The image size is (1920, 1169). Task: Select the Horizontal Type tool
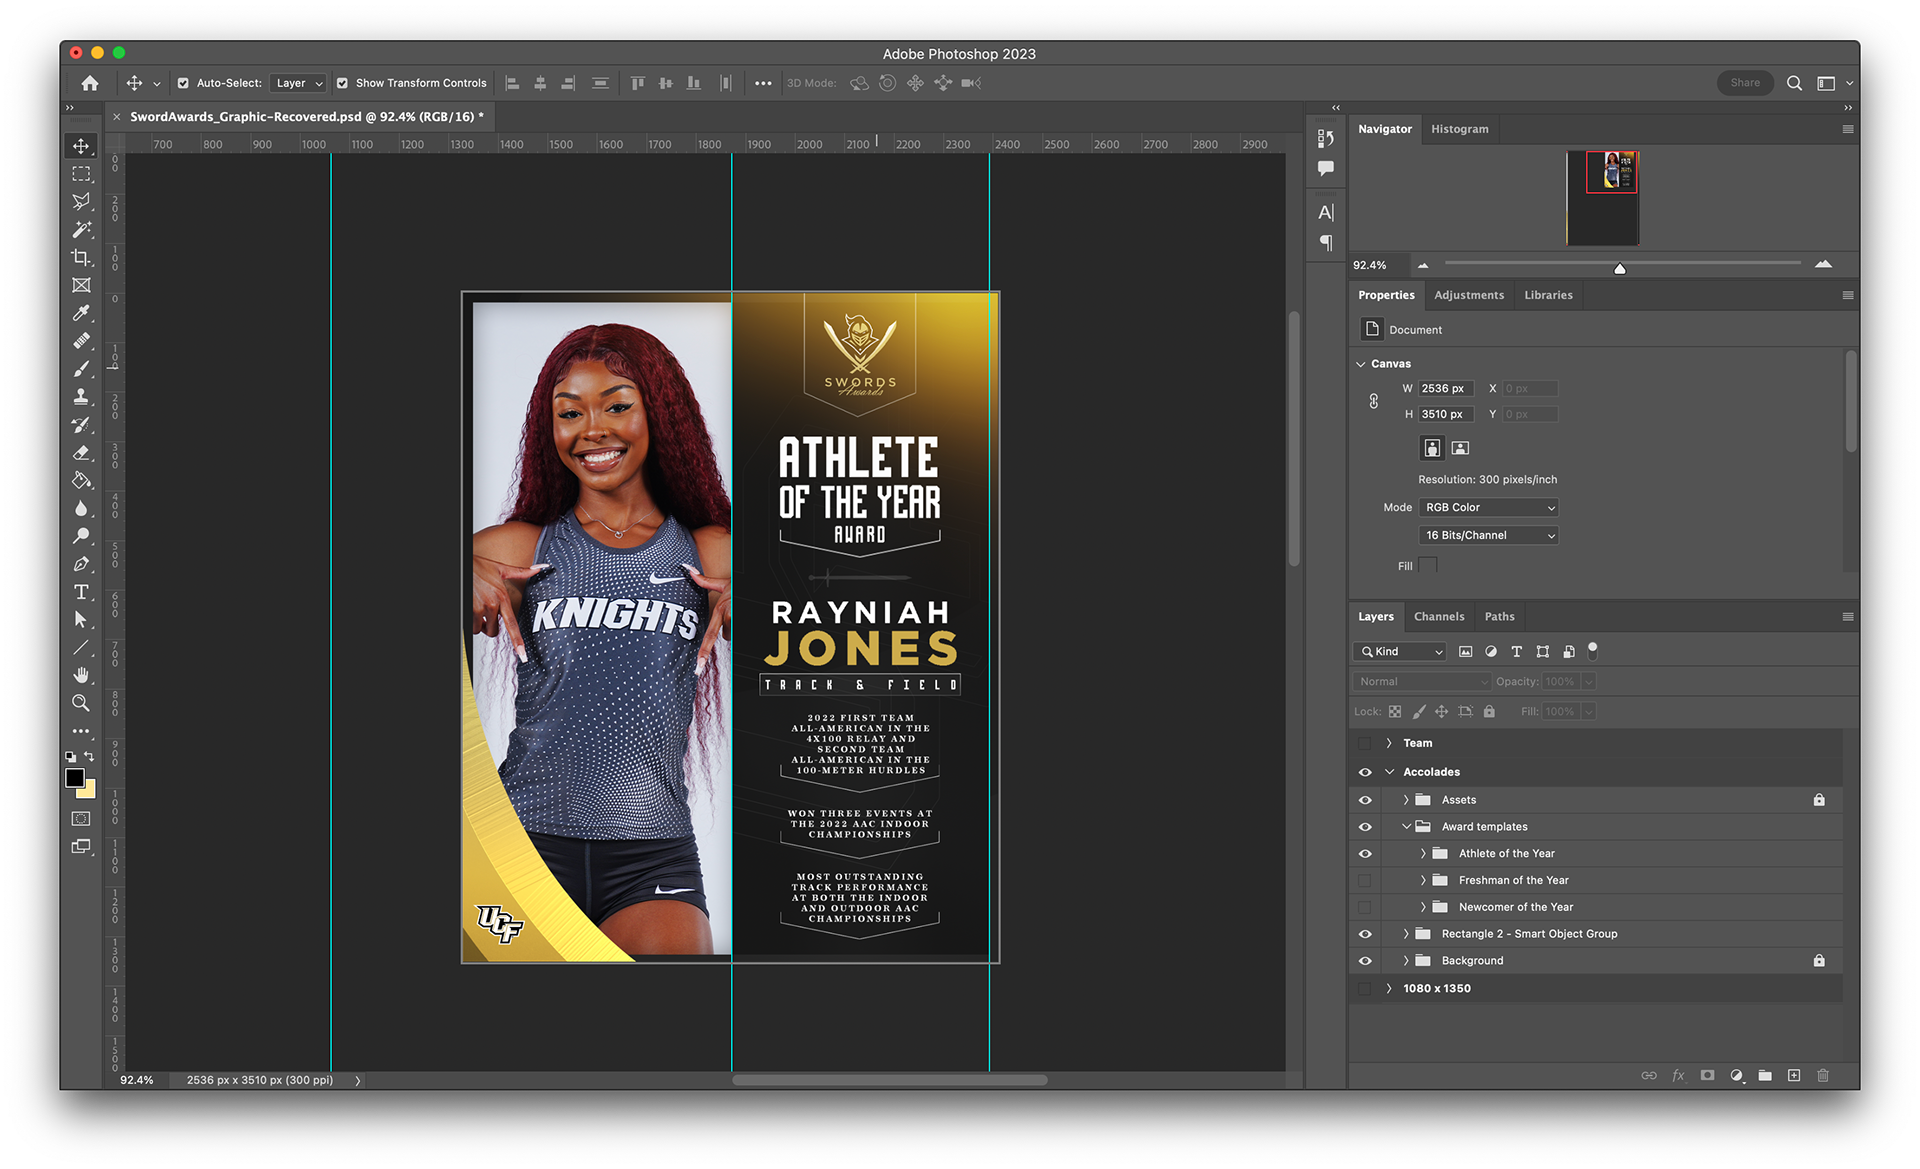pos(81,592)
